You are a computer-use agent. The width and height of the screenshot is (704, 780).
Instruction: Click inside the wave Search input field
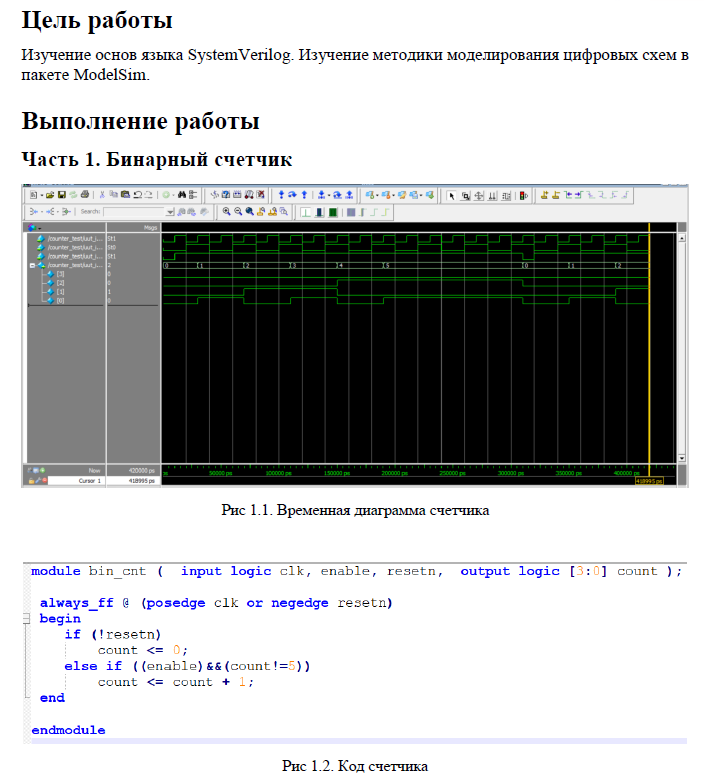[x=134, y=211]
